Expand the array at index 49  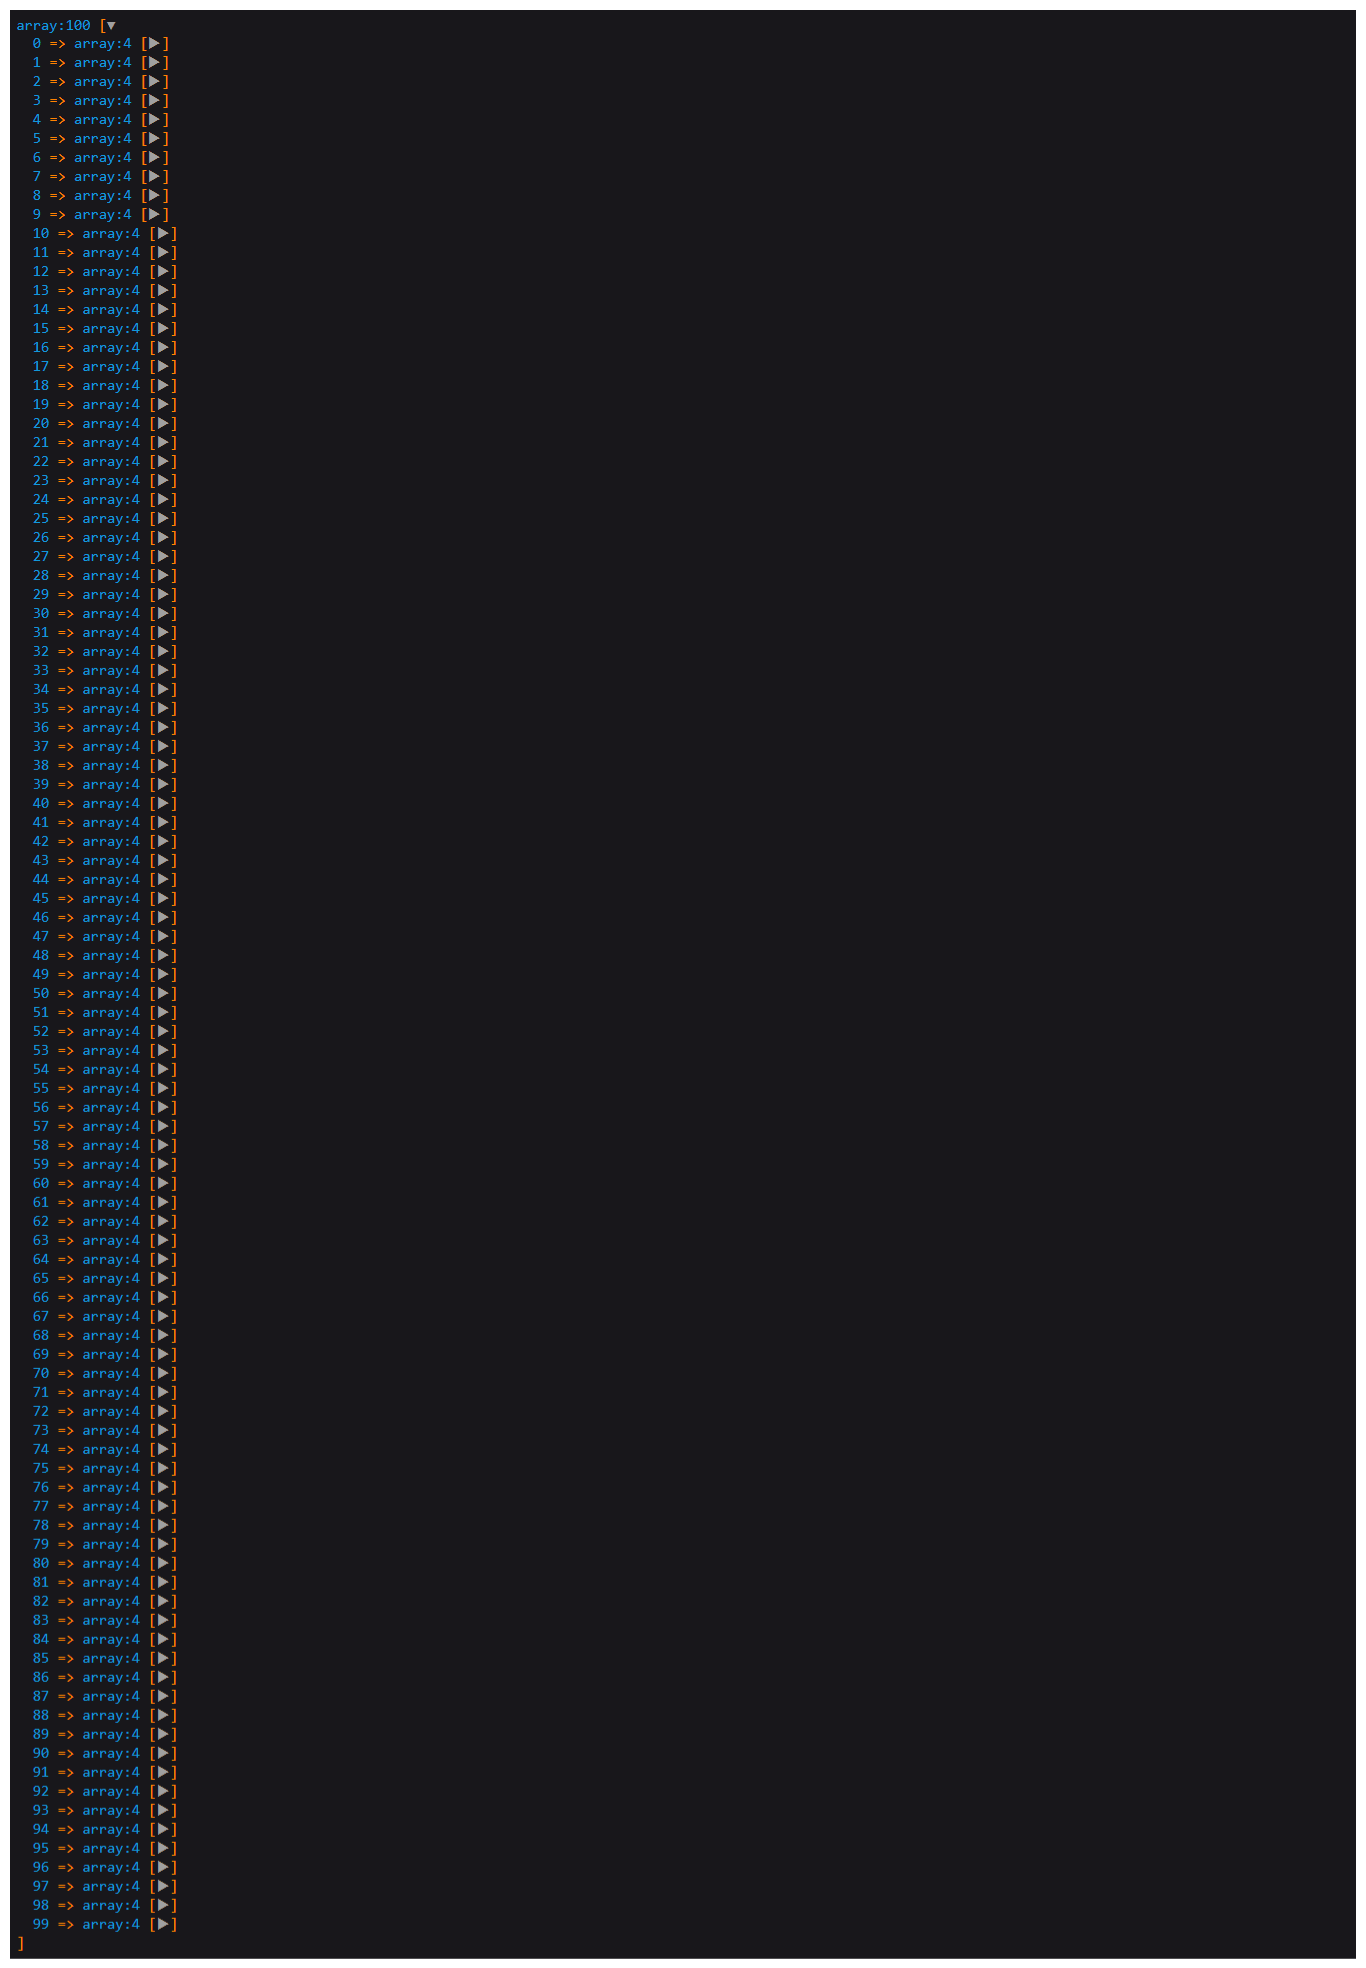pyautogui.click(x=163, y=975)
